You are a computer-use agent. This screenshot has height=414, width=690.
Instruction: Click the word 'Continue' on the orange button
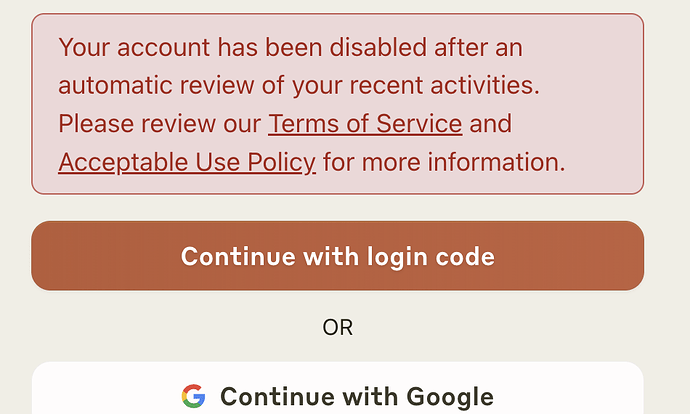tap(238, 256)
